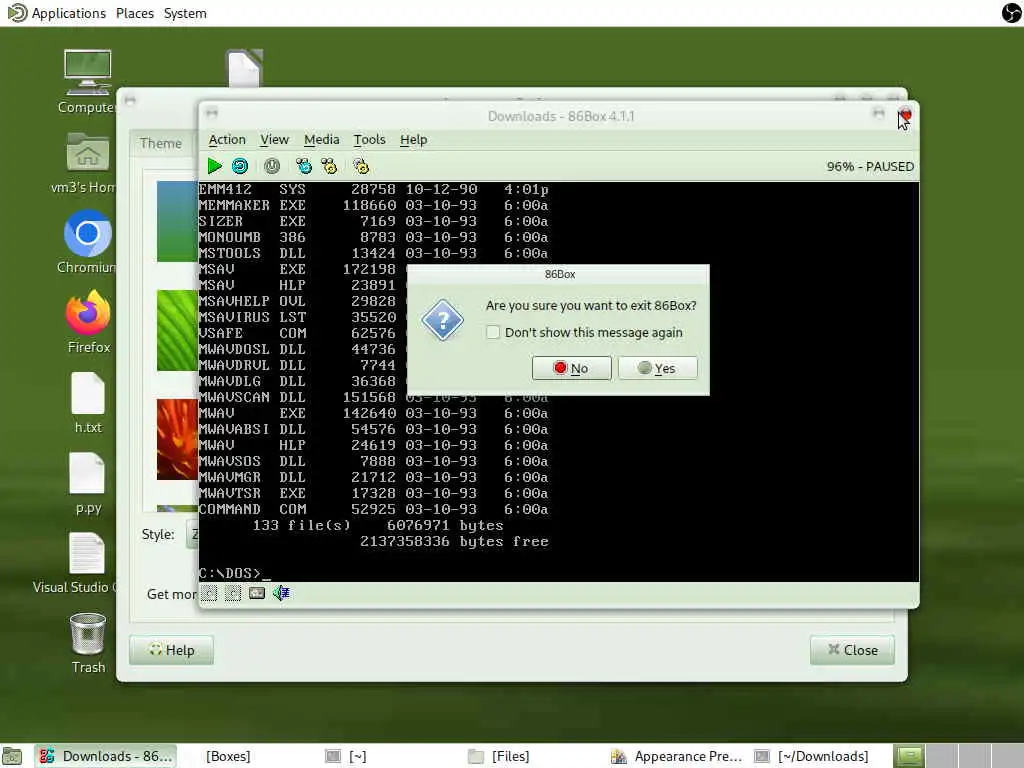The height and width of the screenshot is (768, 1024).
Task: Switch to "Appearance Pre..." taskbar item
Action: (x=676, y=756)
